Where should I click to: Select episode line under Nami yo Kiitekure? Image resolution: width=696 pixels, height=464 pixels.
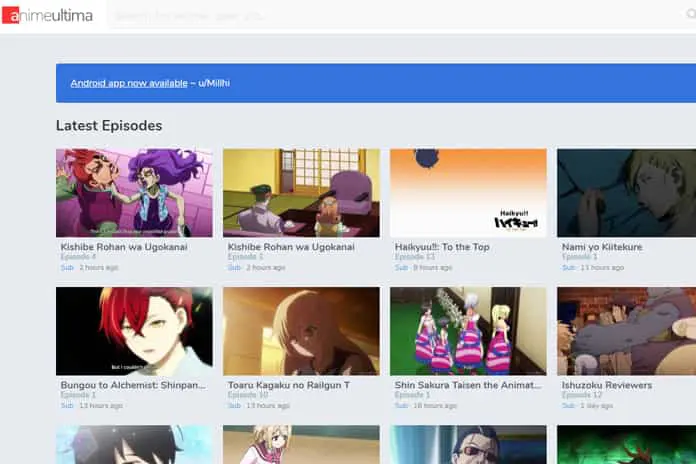[580, 257]
